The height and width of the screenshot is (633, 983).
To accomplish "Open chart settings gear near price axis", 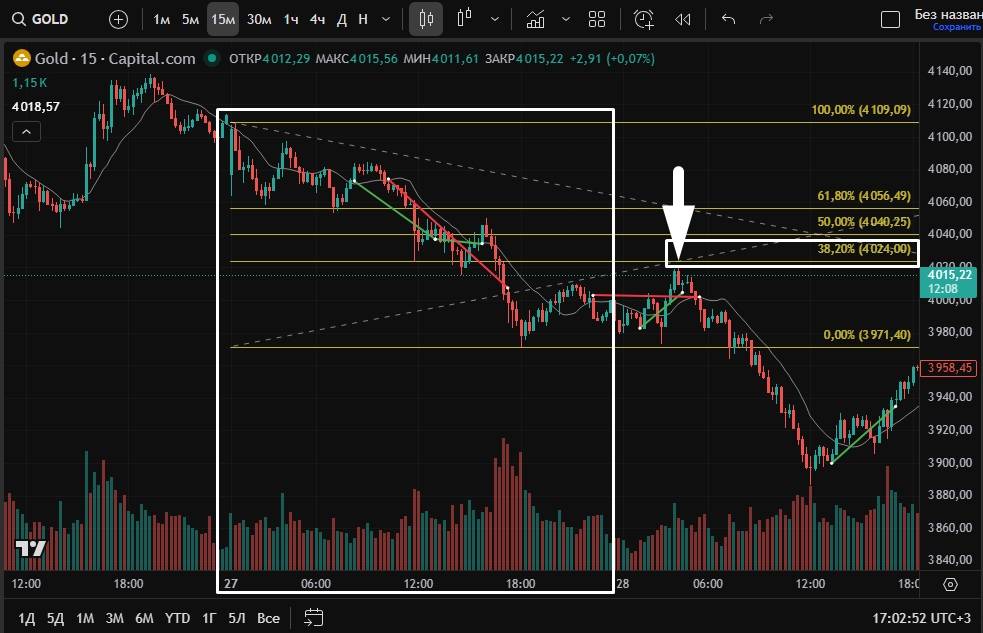I will pyautogui.click(x=949, y=584).
